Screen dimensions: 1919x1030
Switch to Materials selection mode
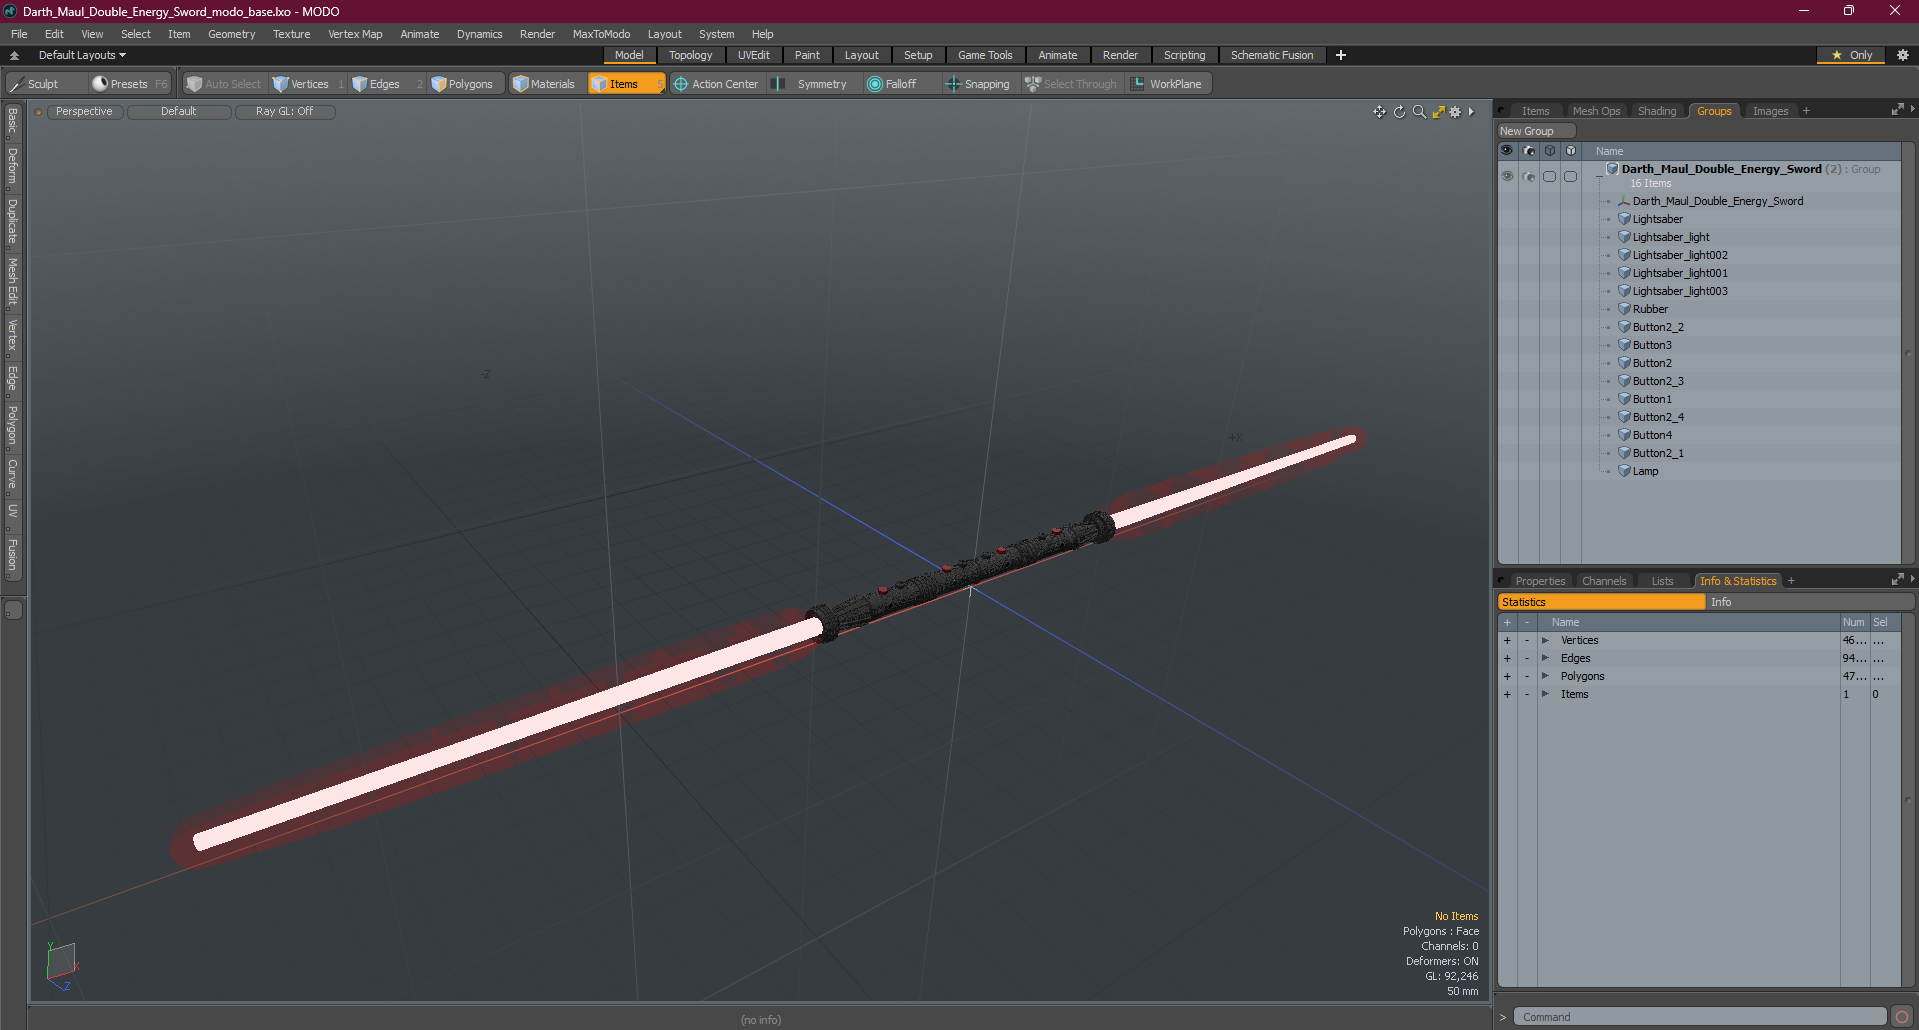[545, 84]
